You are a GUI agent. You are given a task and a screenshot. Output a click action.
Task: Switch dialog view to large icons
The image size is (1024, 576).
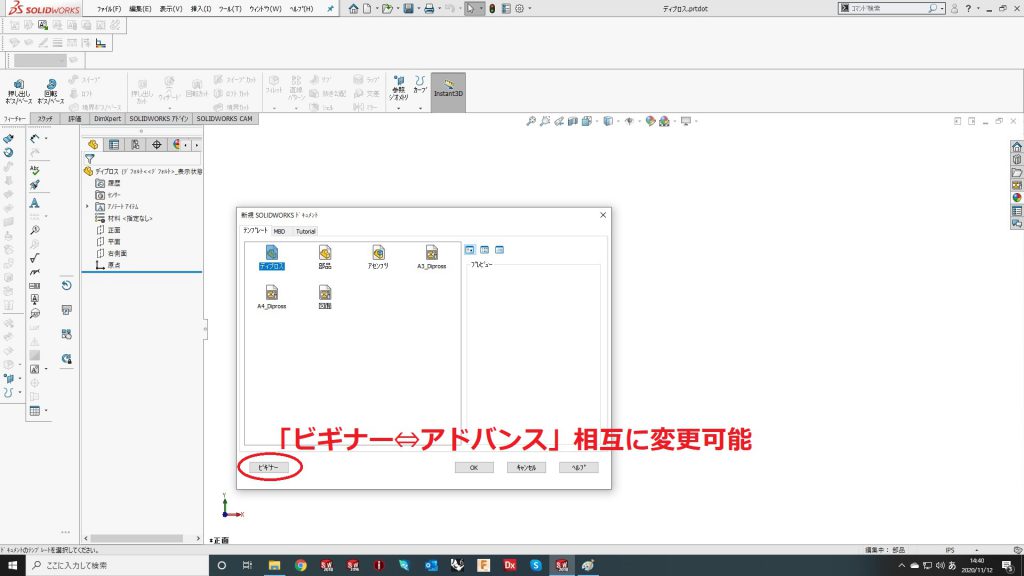click(470, 250)
